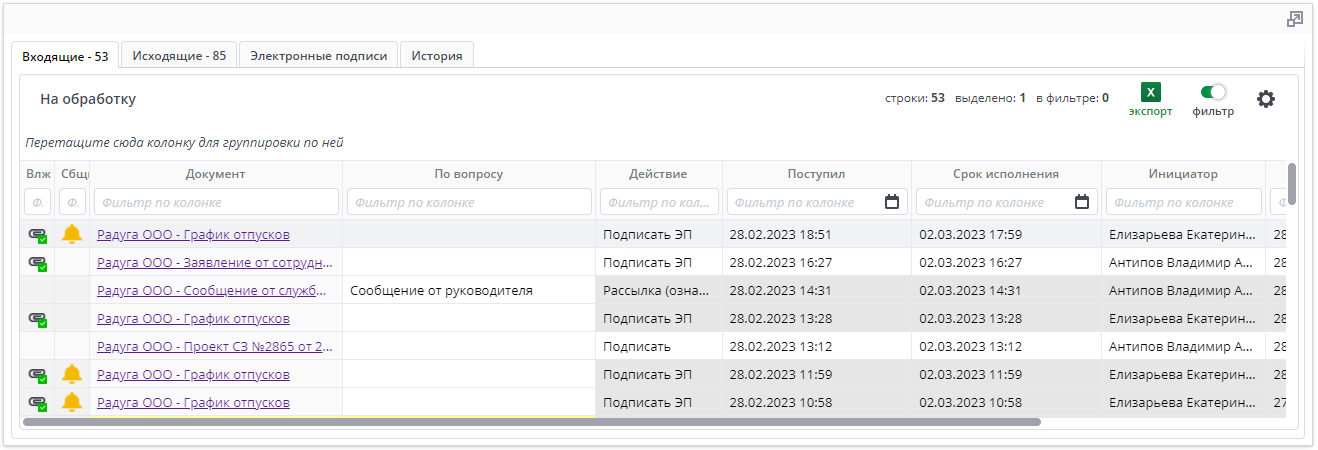Click grouping drop area hint text
Screen dimensions: 1318x450
point(184,143)
